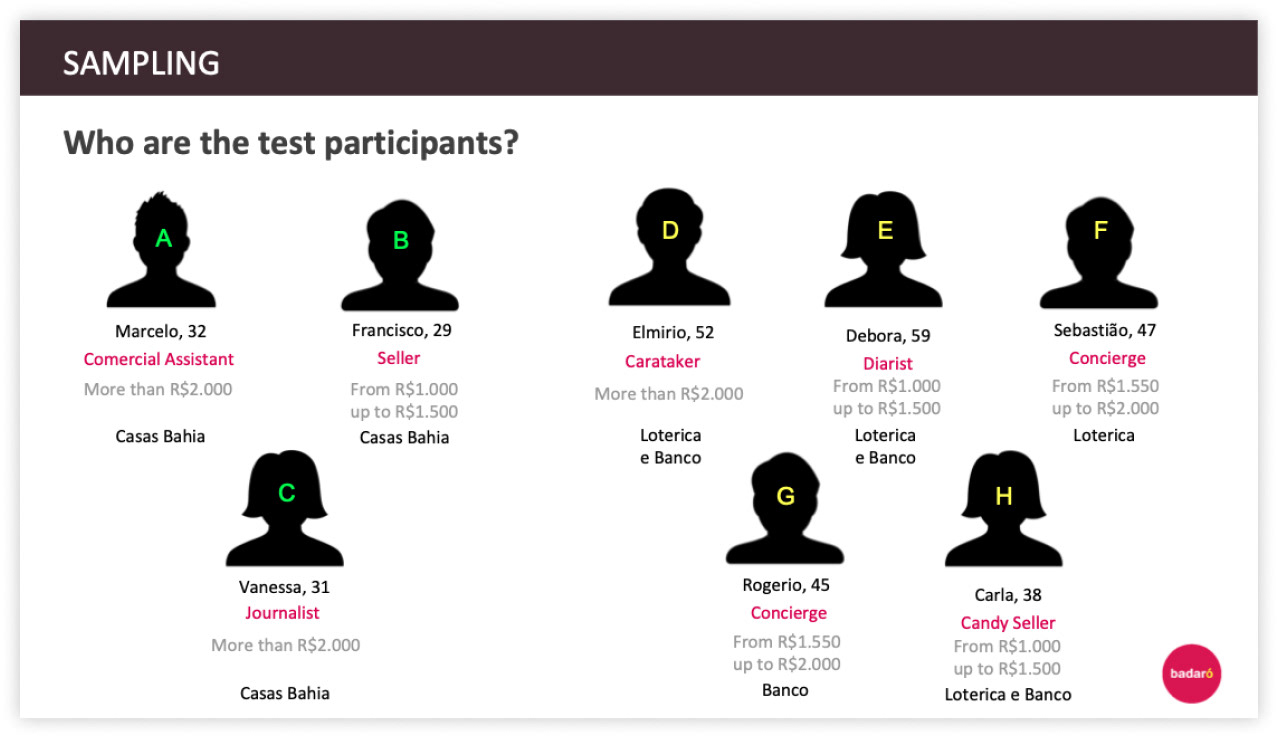Select the H avatar above Carla

[1003, 510]
